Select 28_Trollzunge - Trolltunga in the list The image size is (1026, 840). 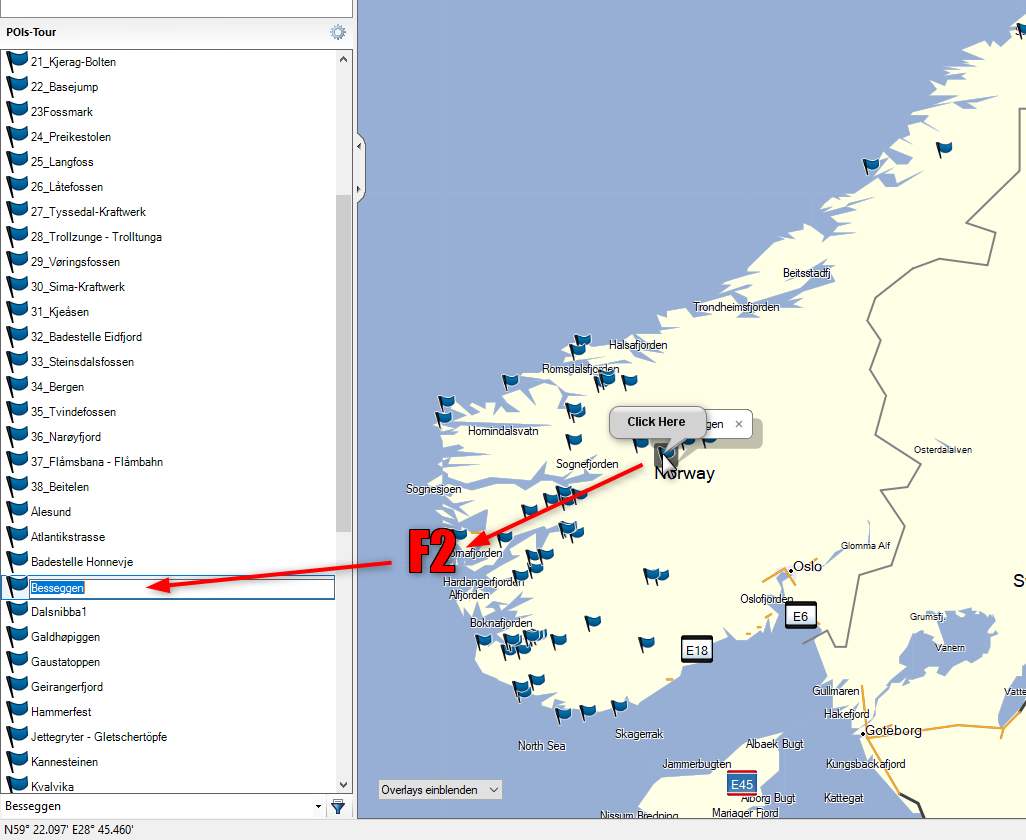tap(96, 237)
